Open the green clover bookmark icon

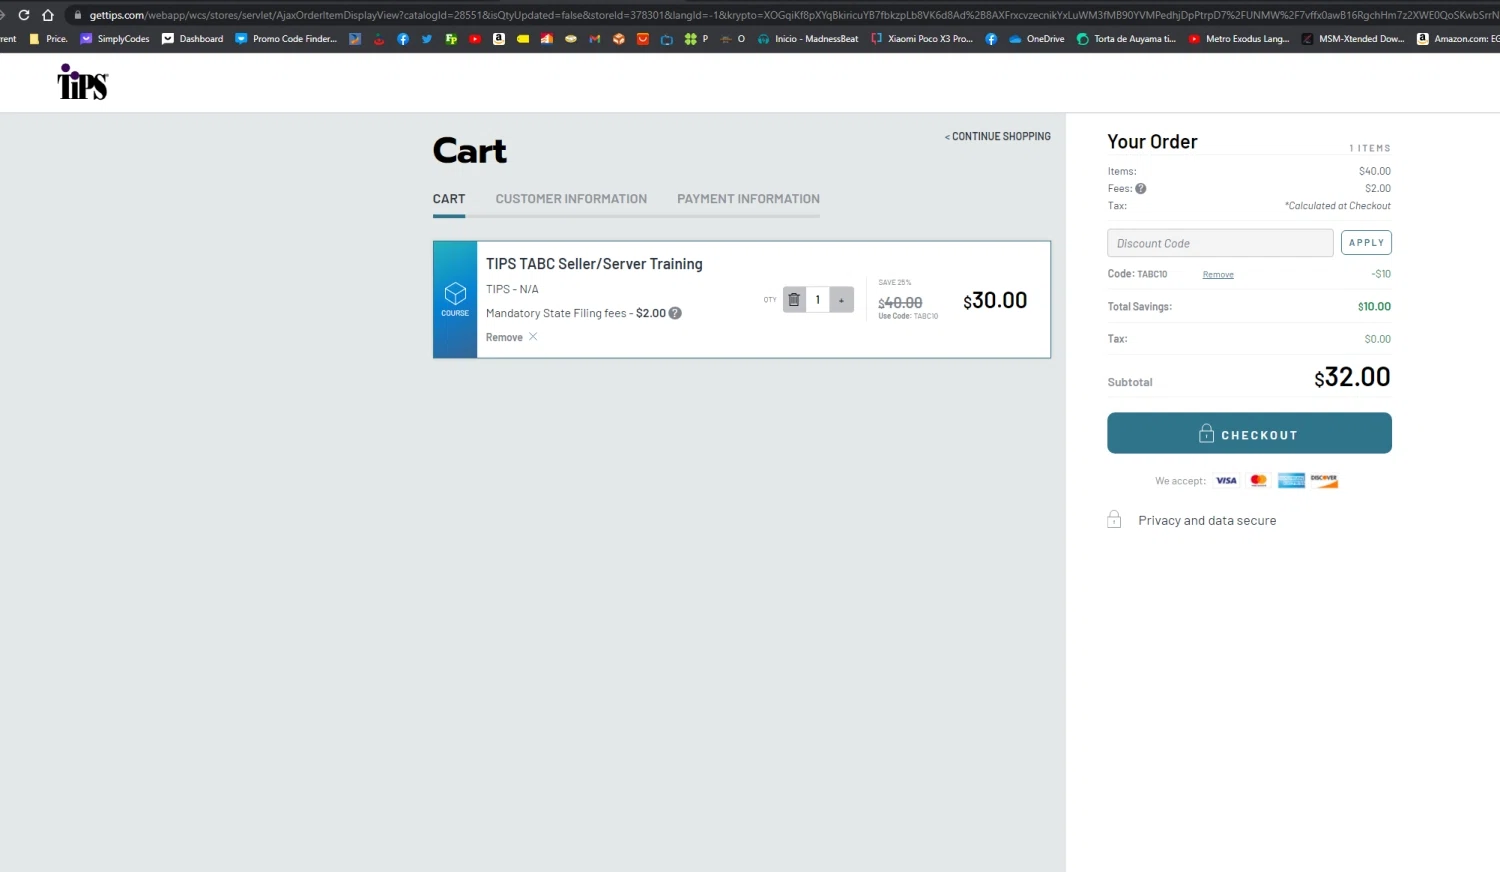(x=691, y=39)
